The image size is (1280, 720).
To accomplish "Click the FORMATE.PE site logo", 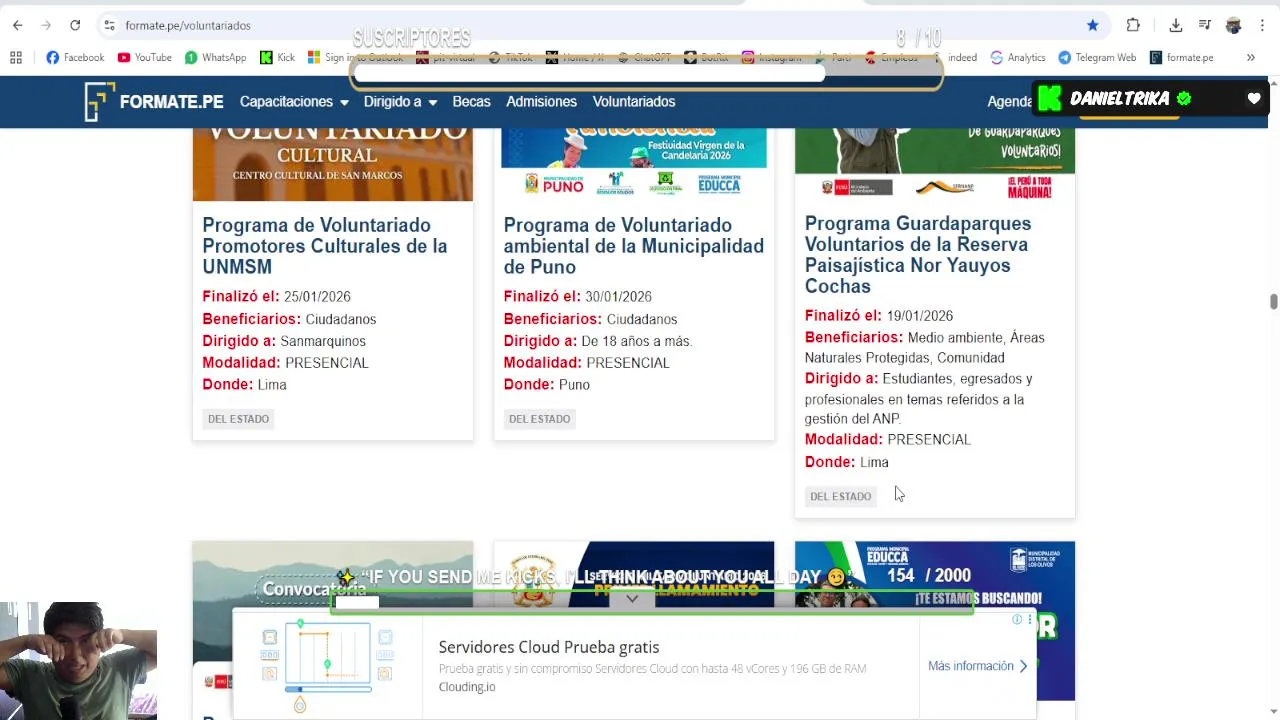I will click(x=154, y=102).
